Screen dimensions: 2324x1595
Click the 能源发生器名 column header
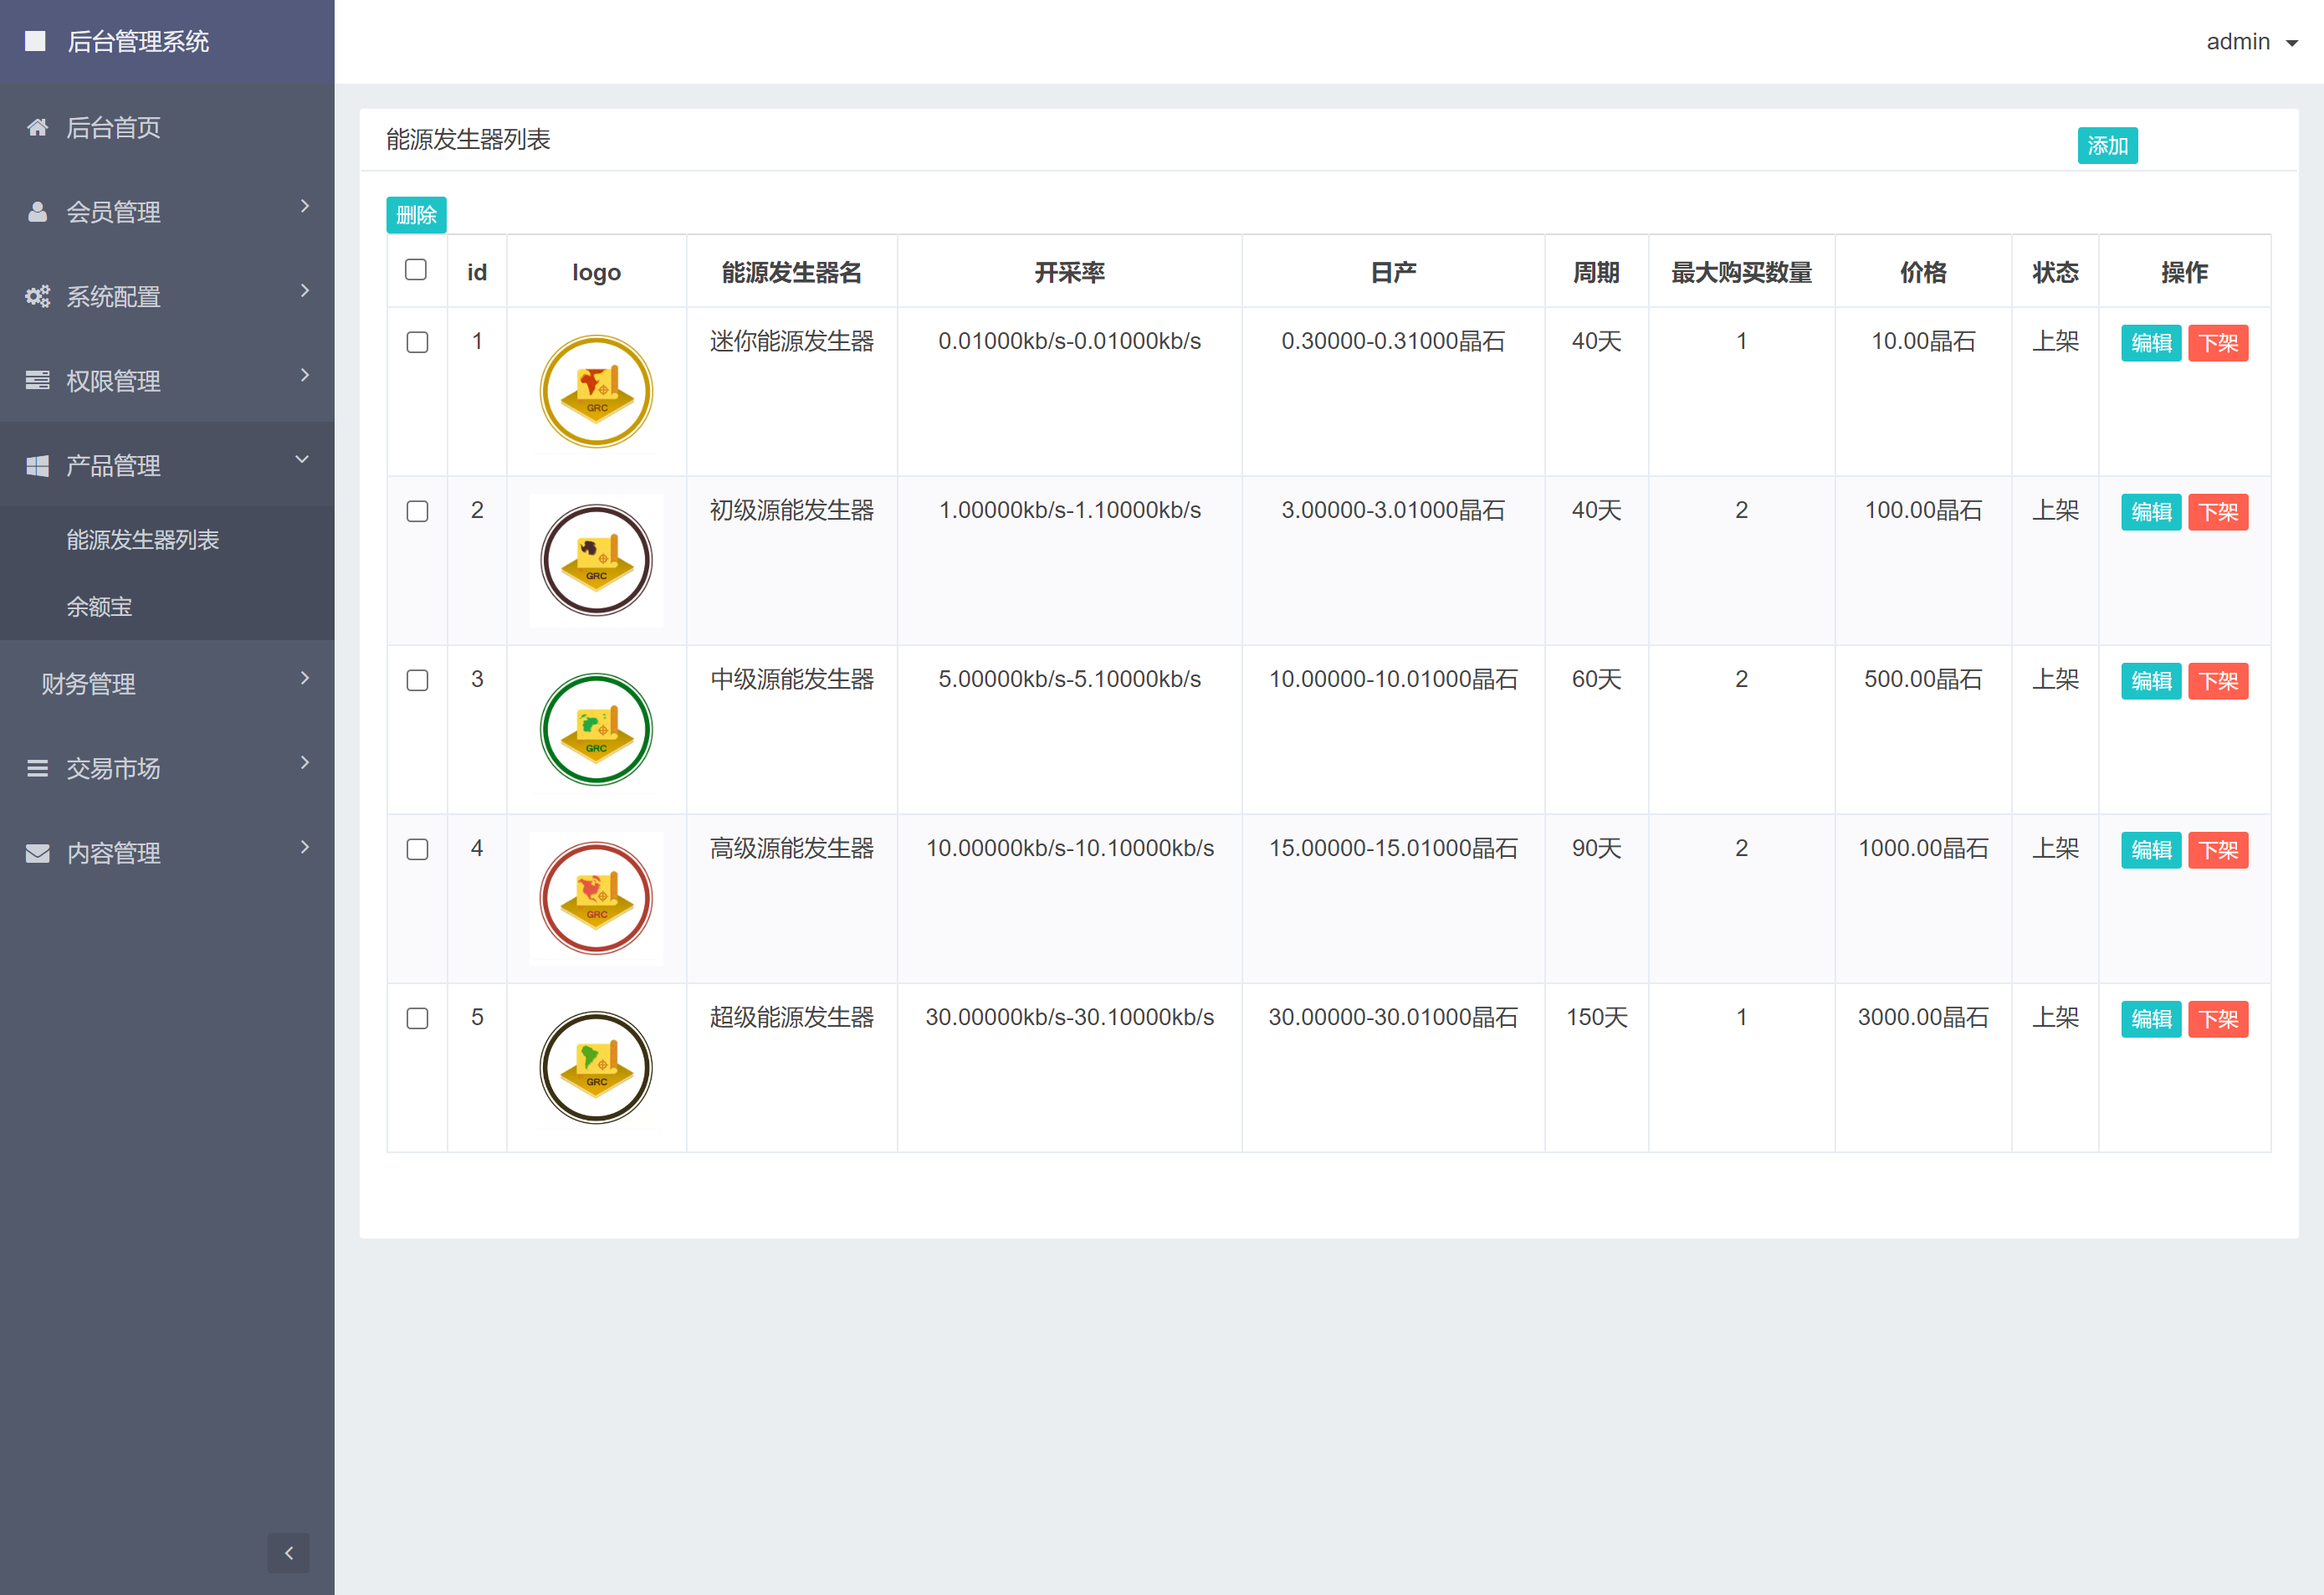791,272
